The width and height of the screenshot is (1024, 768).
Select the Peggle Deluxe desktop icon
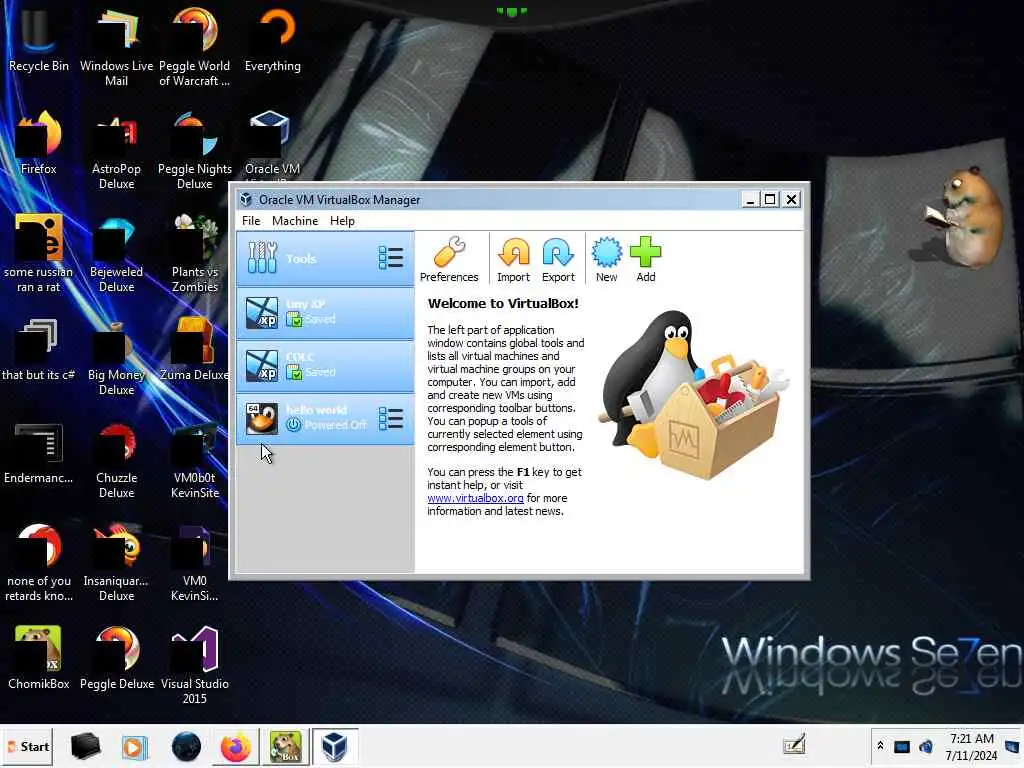[x=116, y=658]
